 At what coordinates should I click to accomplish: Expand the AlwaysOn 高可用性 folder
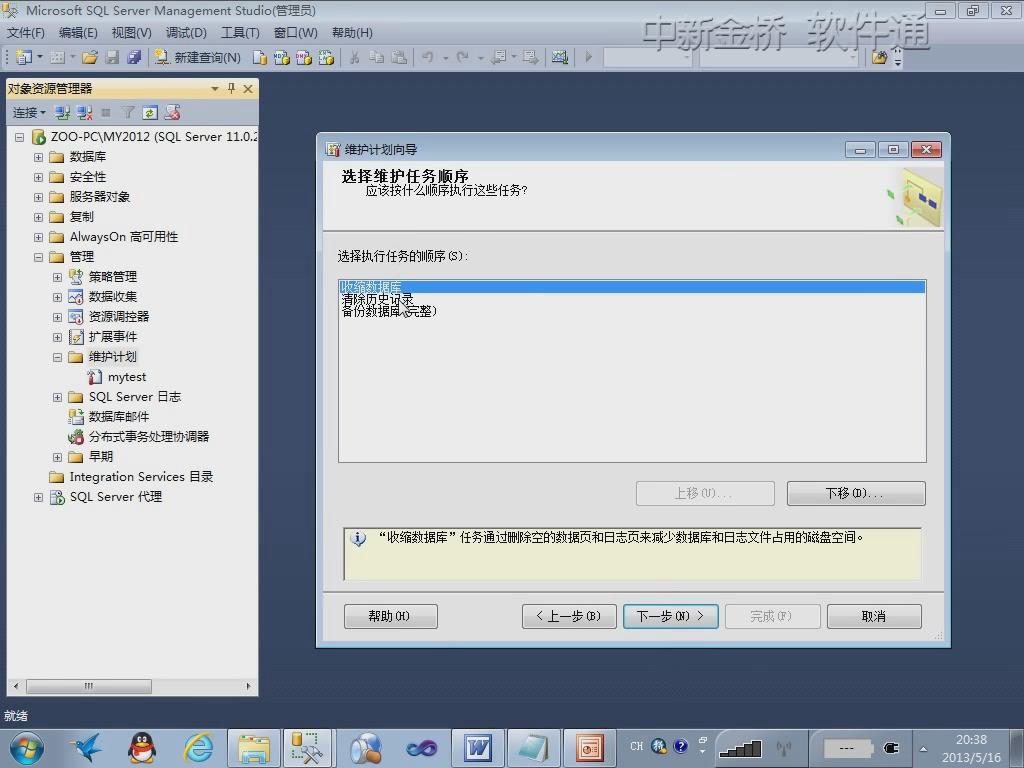coord(39,237)
